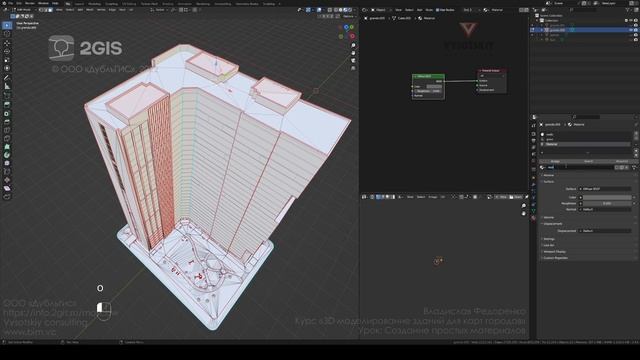Select the Select Box tool
Viewport: 640px width, 360px height.
coord(7,25)
